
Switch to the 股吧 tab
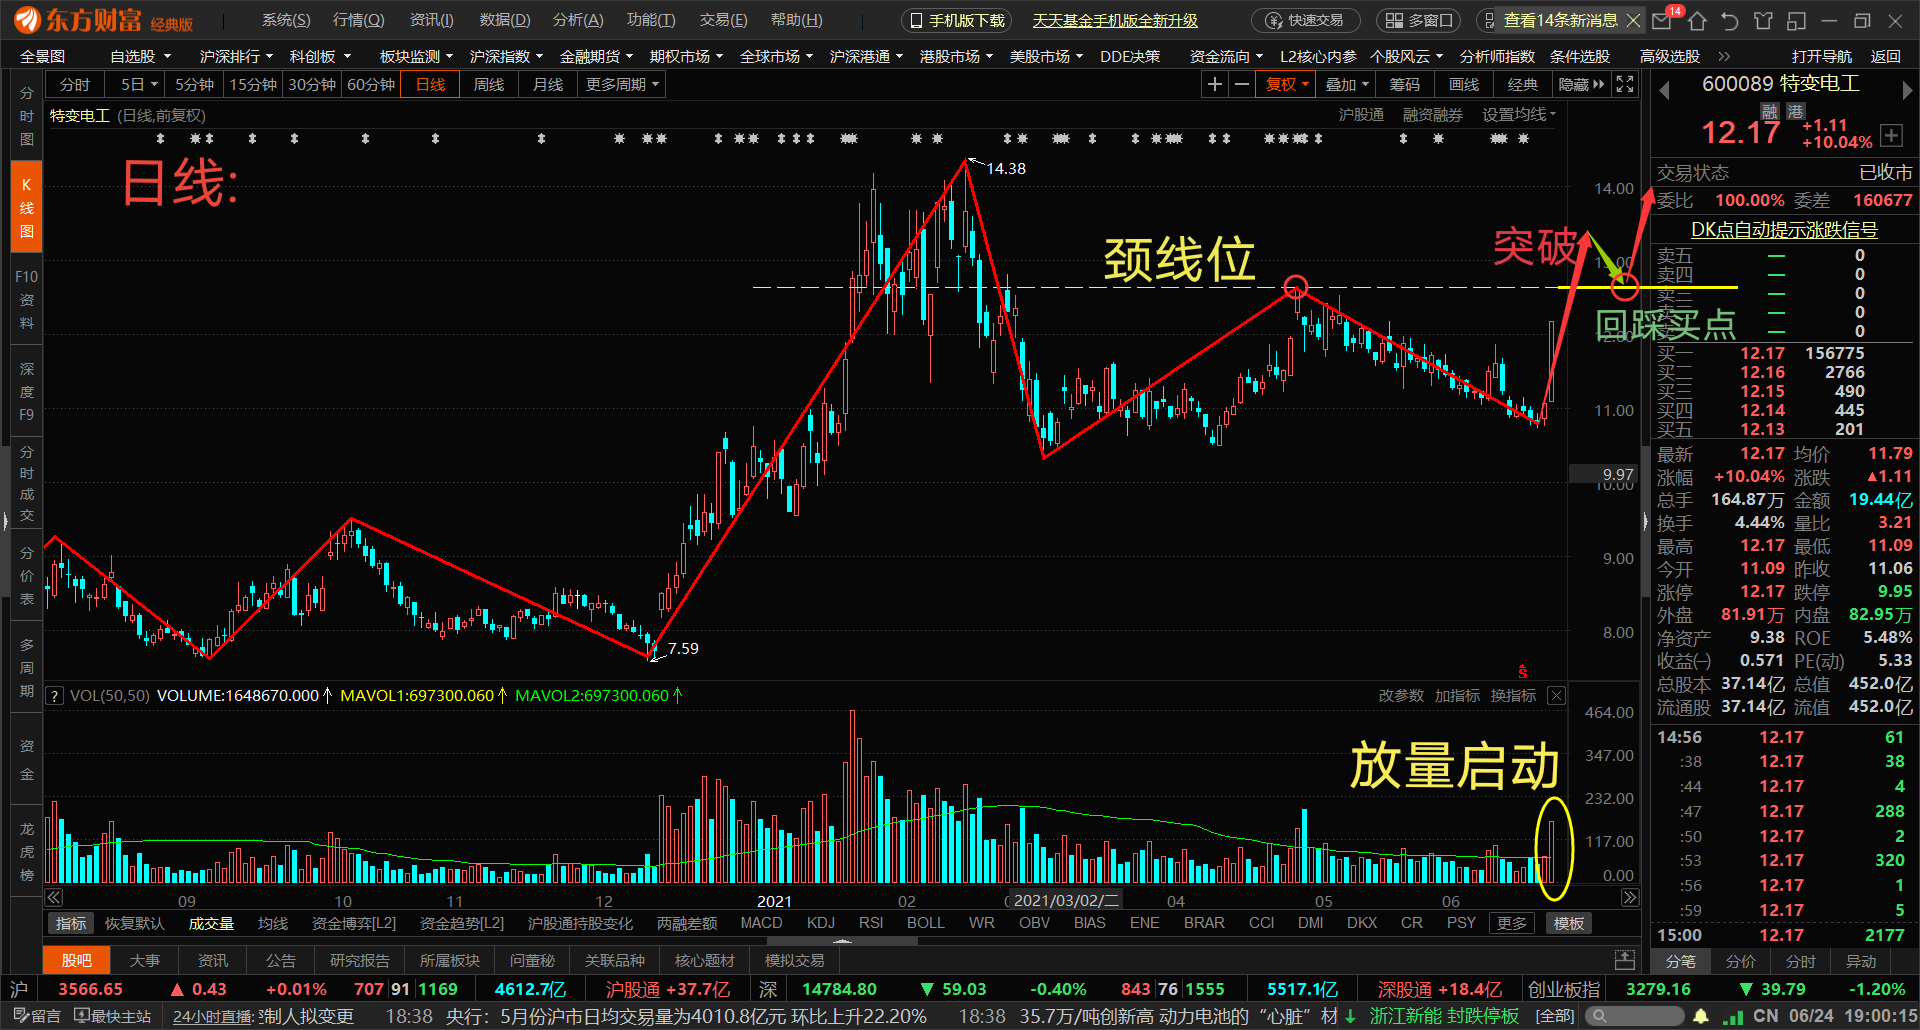(77, 960)
